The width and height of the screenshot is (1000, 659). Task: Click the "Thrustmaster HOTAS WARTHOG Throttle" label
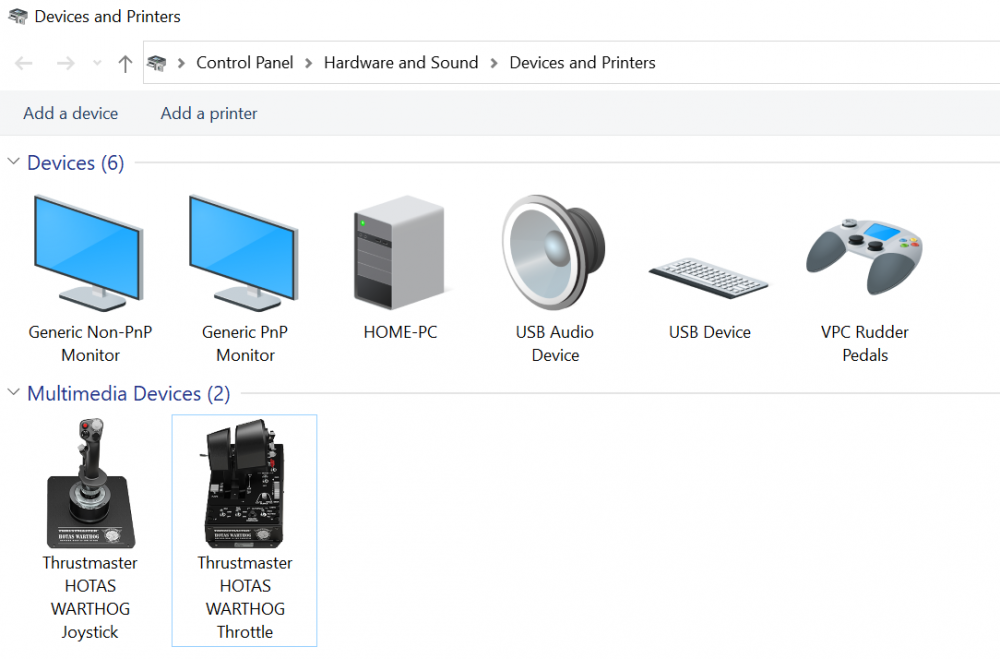[245, 598]
